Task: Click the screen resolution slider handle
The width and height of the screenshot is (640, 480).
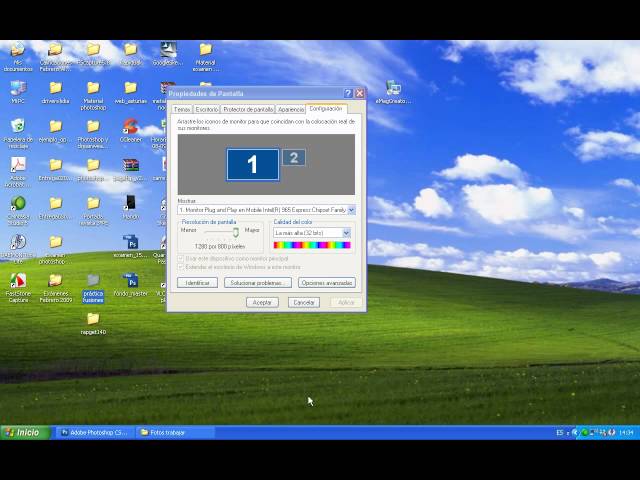Action: (x=236, y=232)
